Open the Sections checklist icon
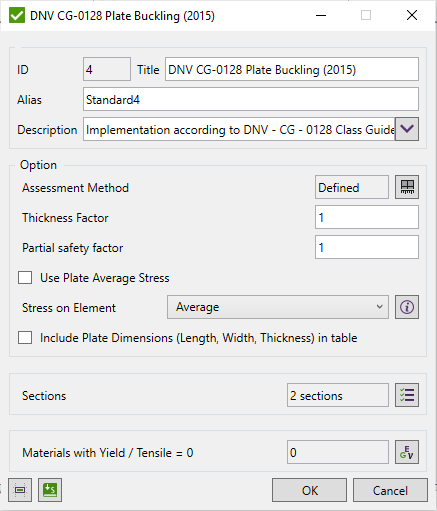Viewport: 437px width, 511px height. coord(407,395)
